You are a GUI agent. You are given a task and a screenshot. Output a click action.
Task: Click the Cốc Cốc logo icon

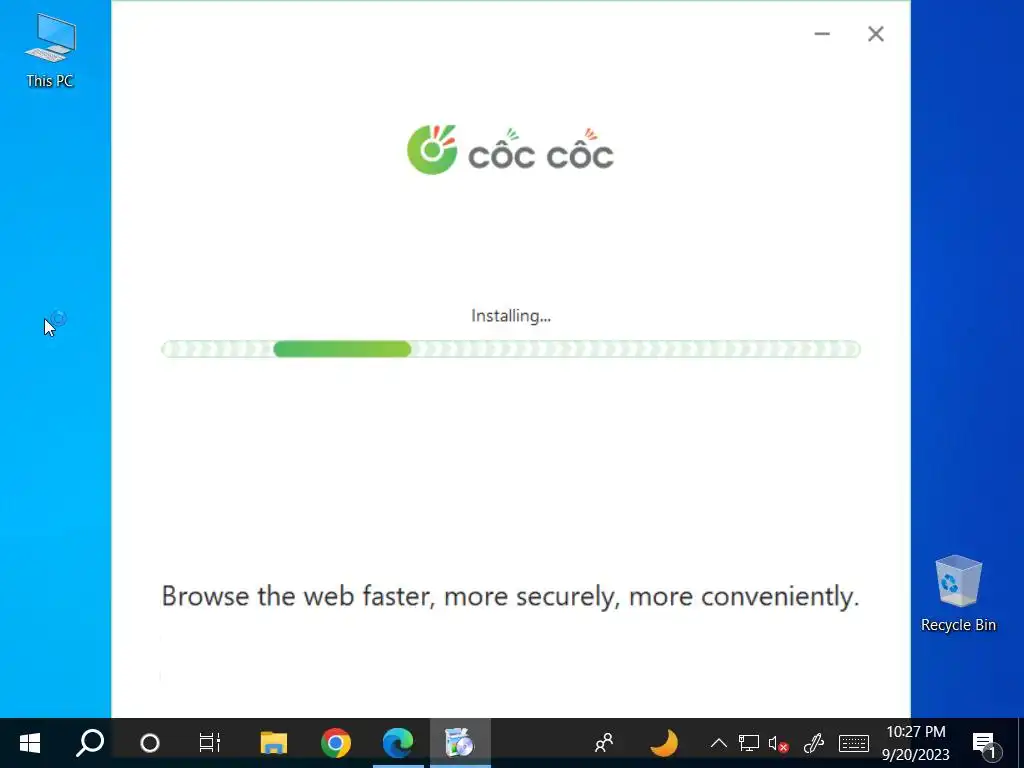click(x=432, y=150)
